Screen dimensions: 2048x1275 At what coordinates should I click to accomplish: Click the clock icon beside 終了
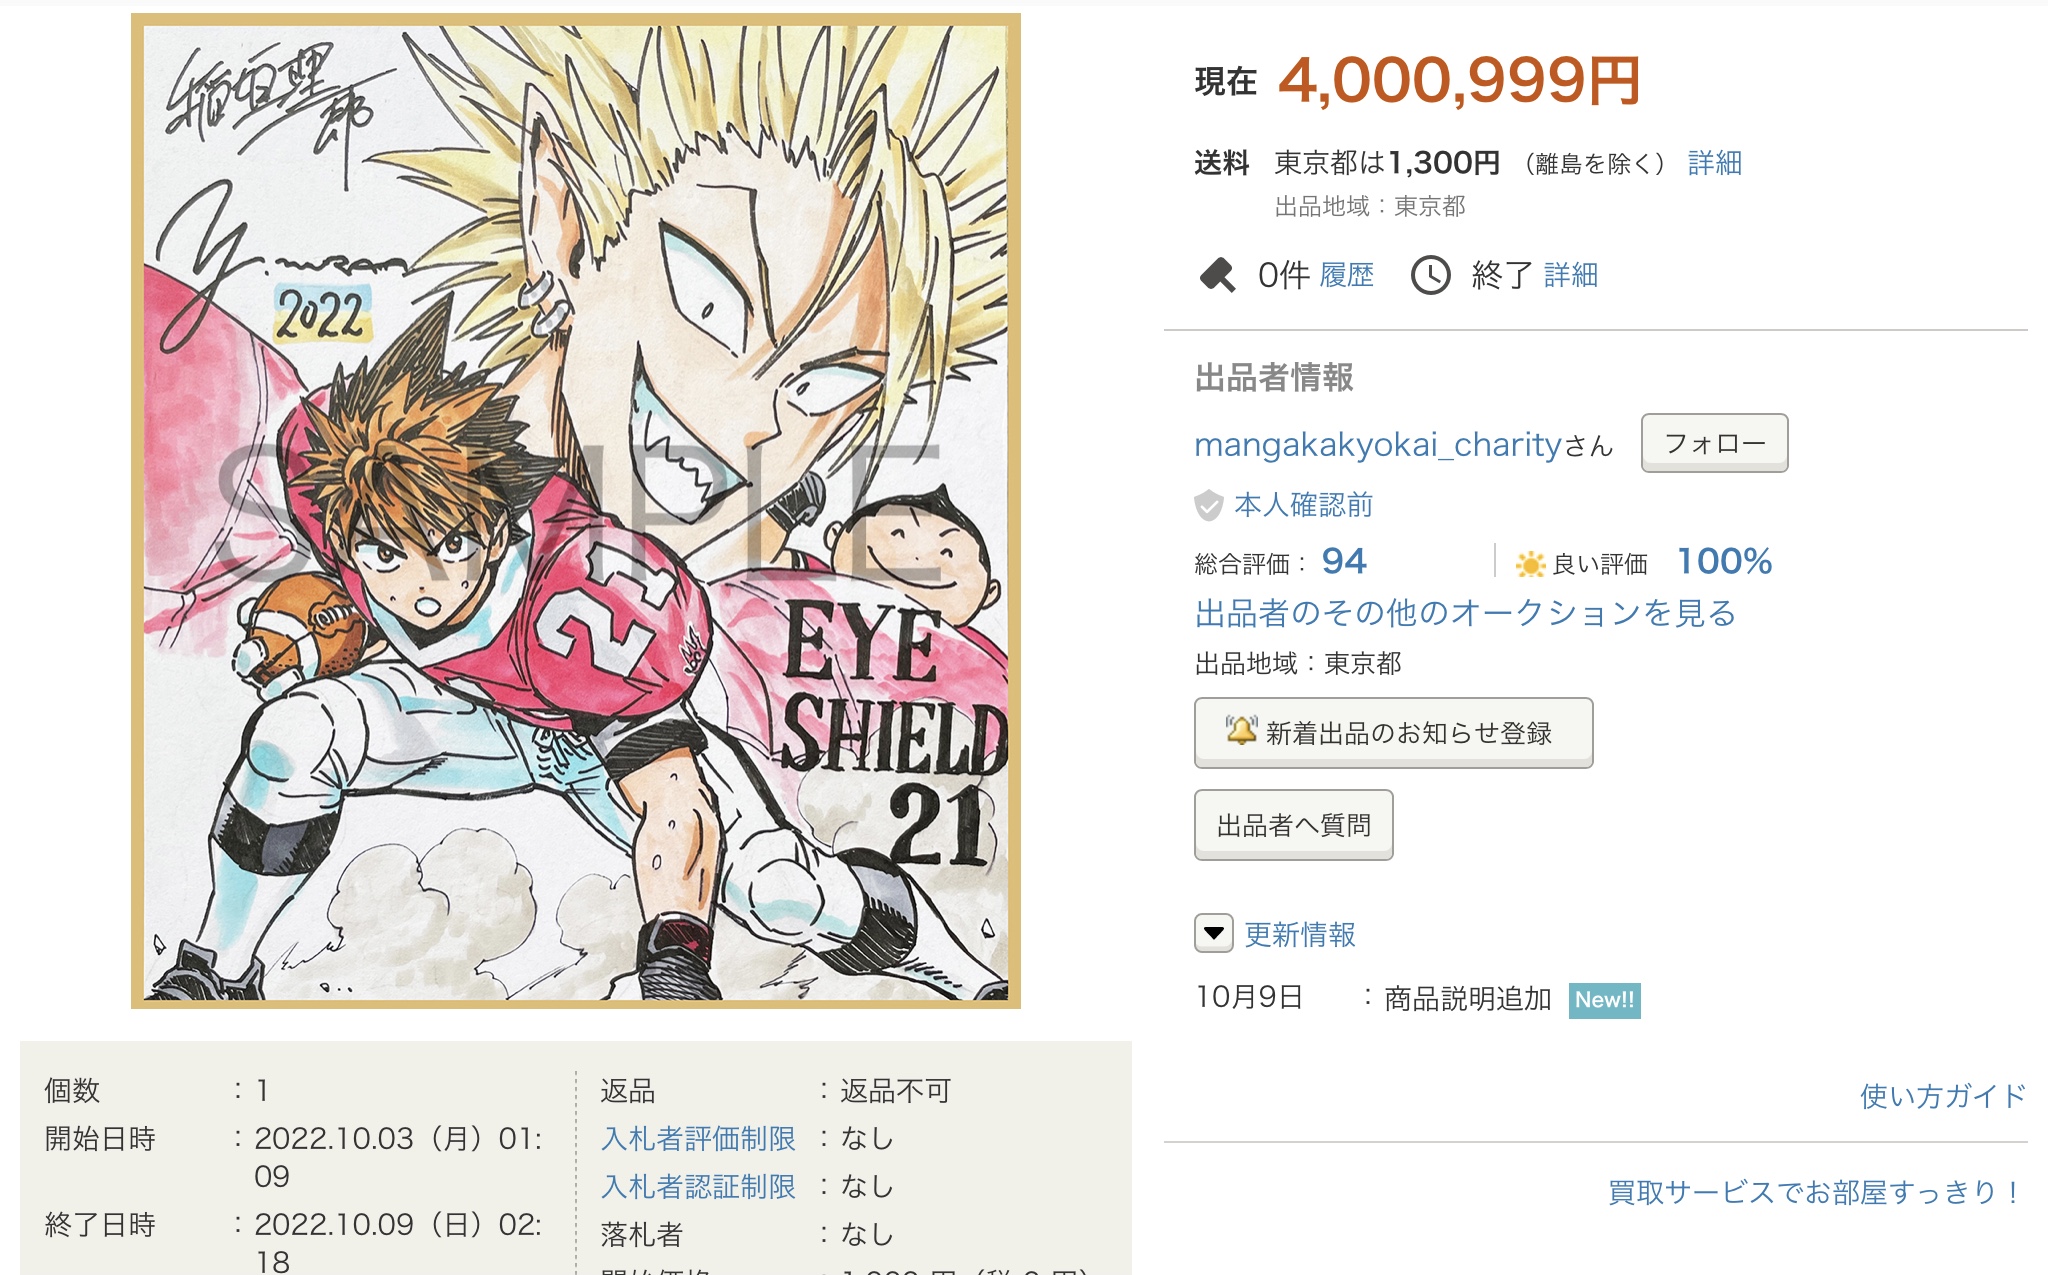point(1430,275)
